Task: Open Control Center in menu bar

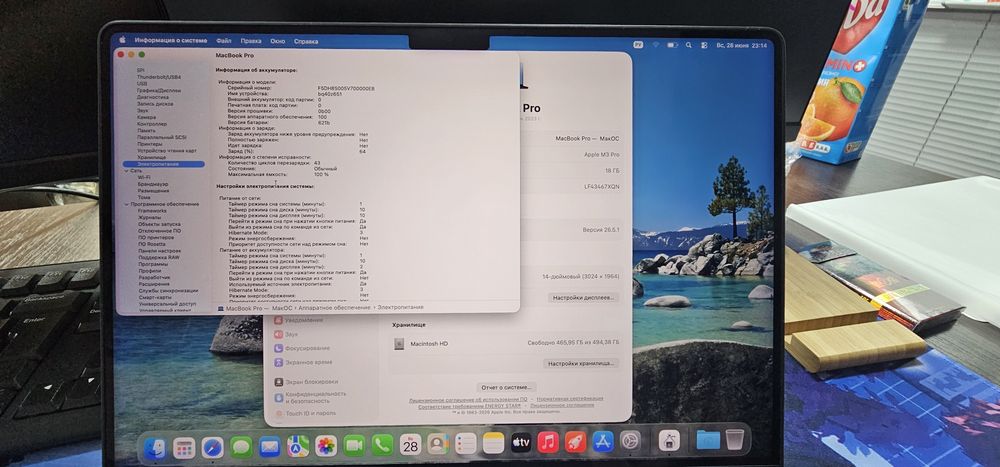Action: coord(704,45)
